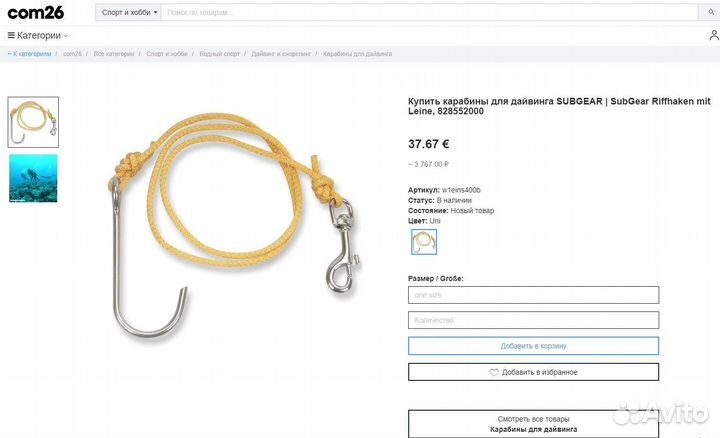Screen dimensions: 720x438
Task: Click the Количество quantity field
Action: [x=533, y=320]
